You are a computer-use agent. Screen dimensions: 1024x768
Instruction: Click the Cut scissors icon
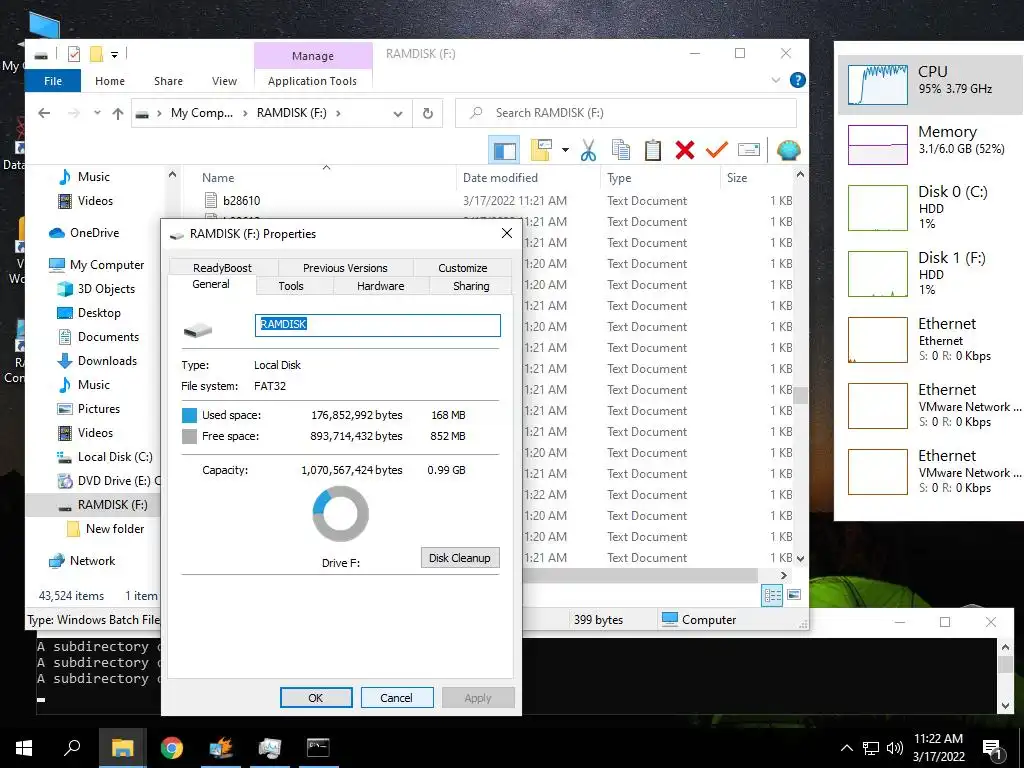(x=588, y=150)
